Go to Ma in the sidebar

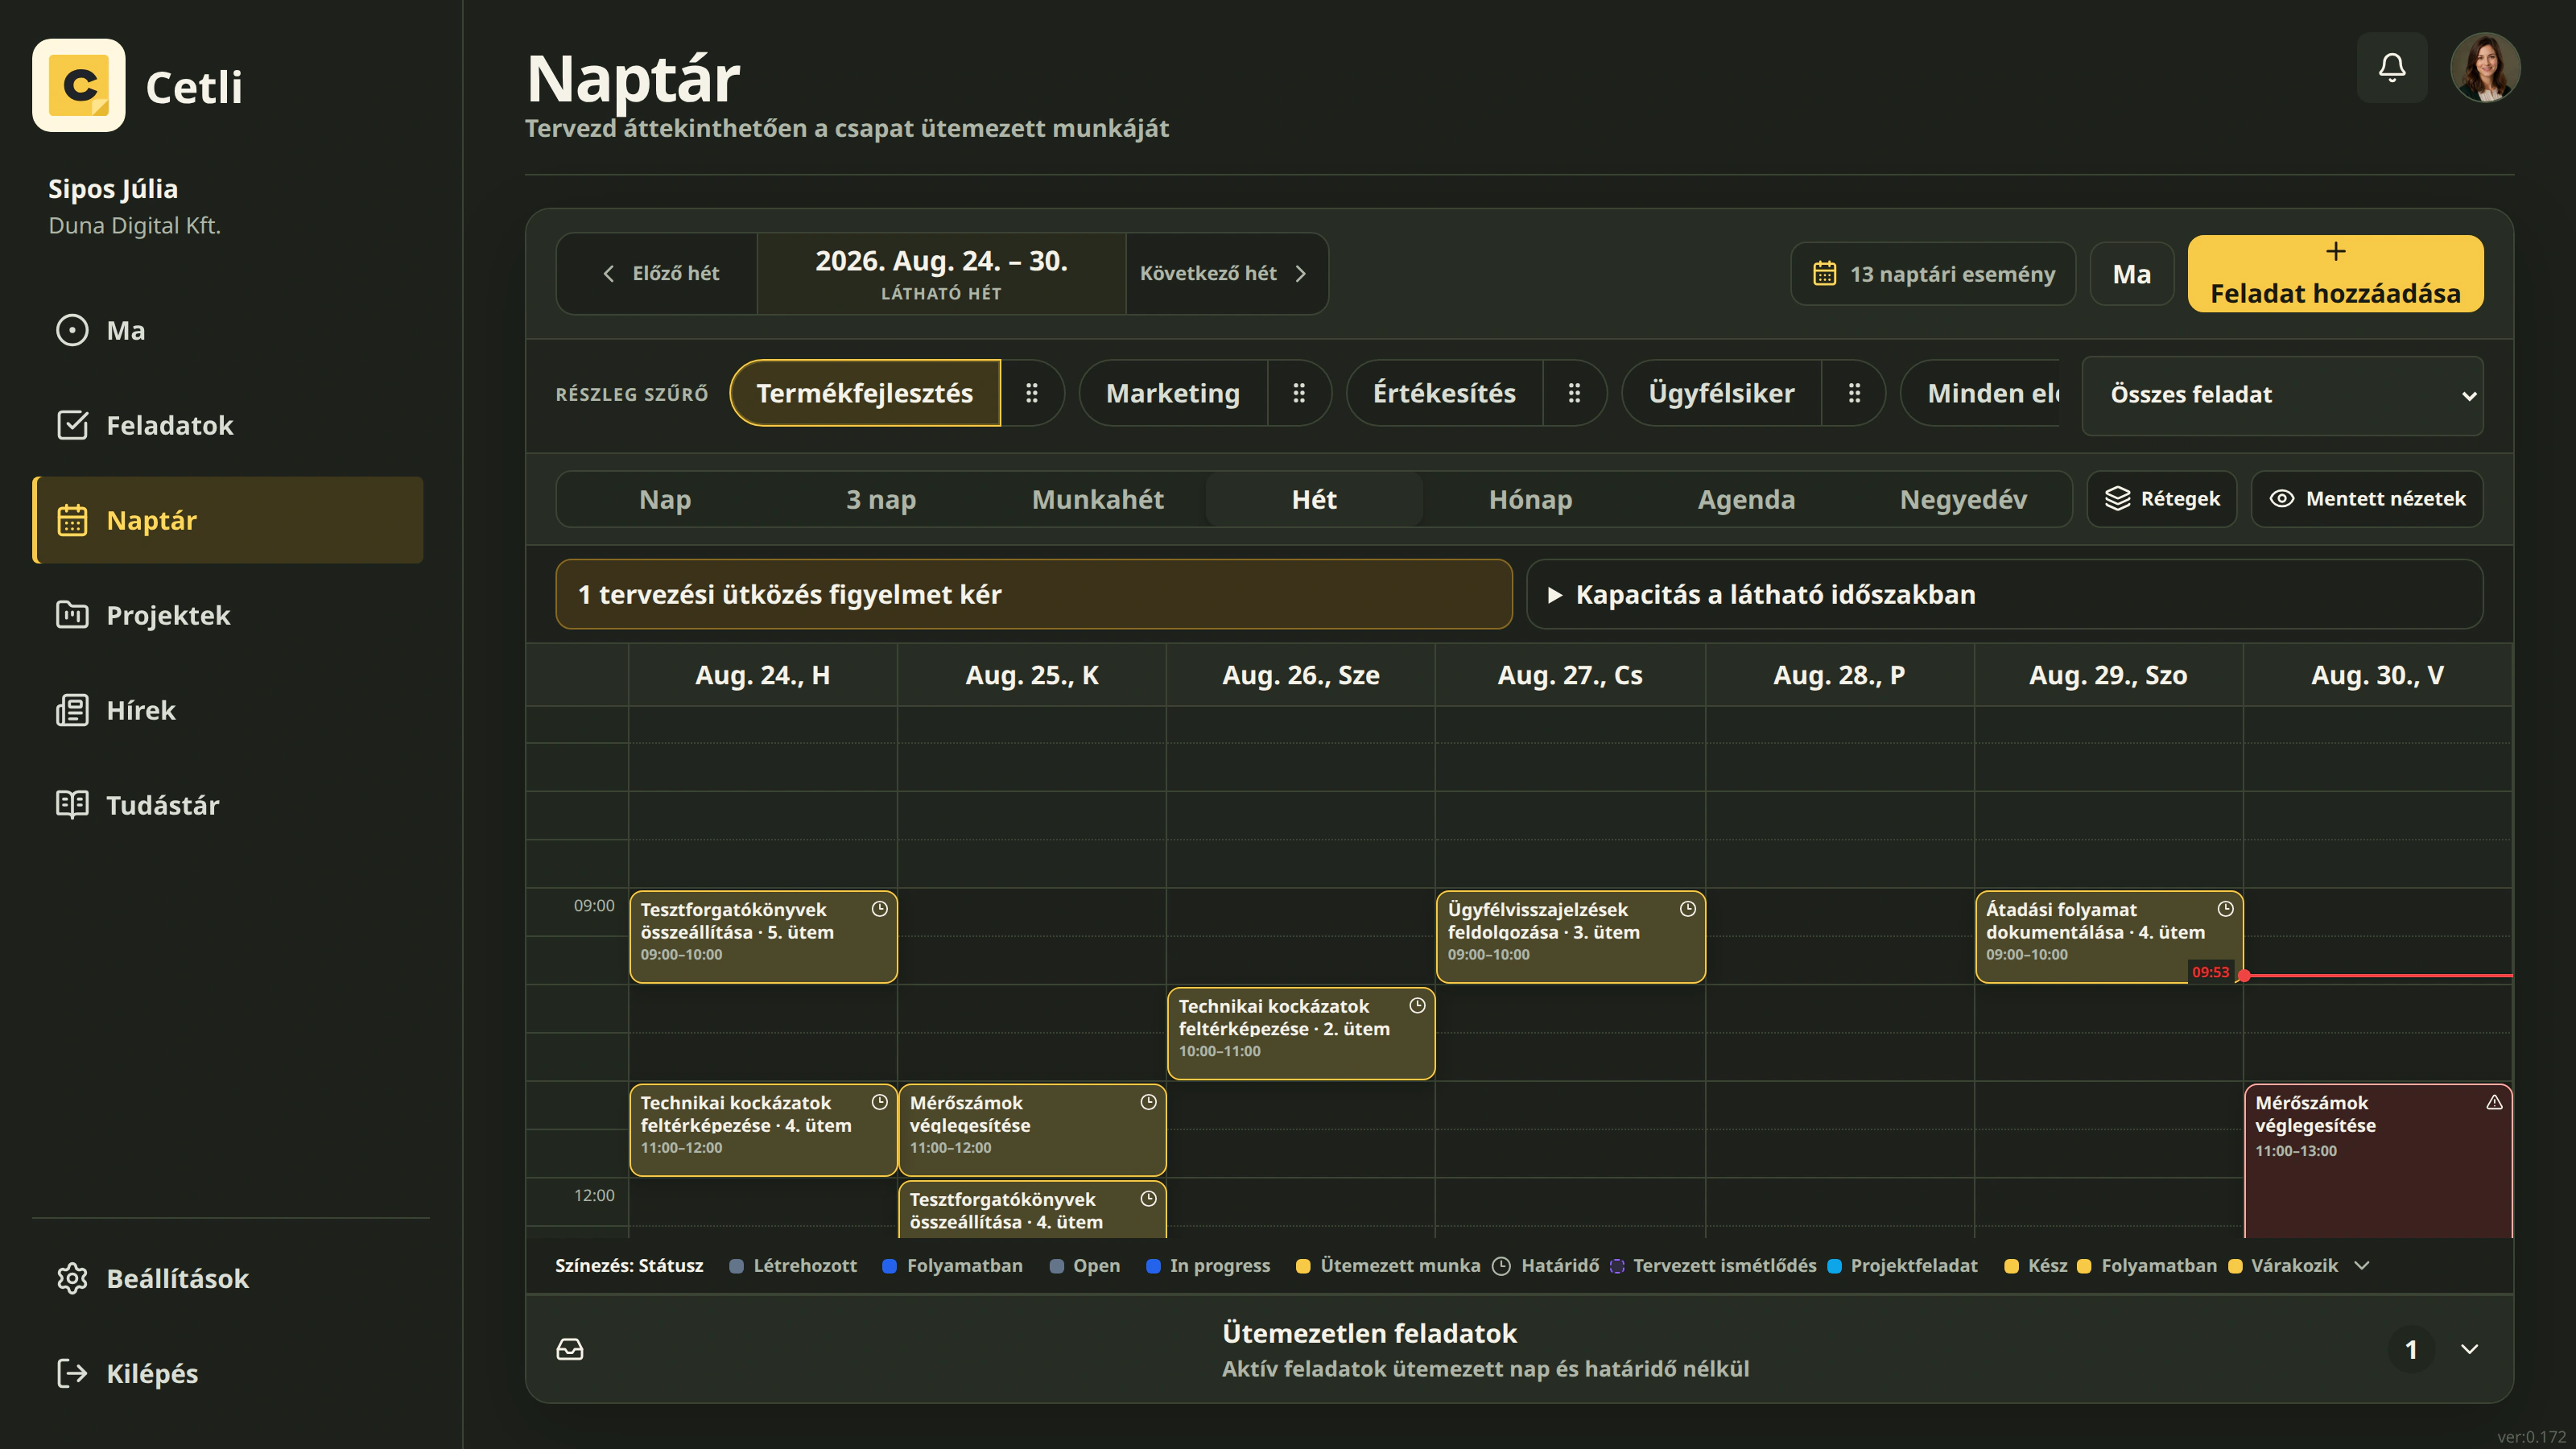tap(228, 330)
